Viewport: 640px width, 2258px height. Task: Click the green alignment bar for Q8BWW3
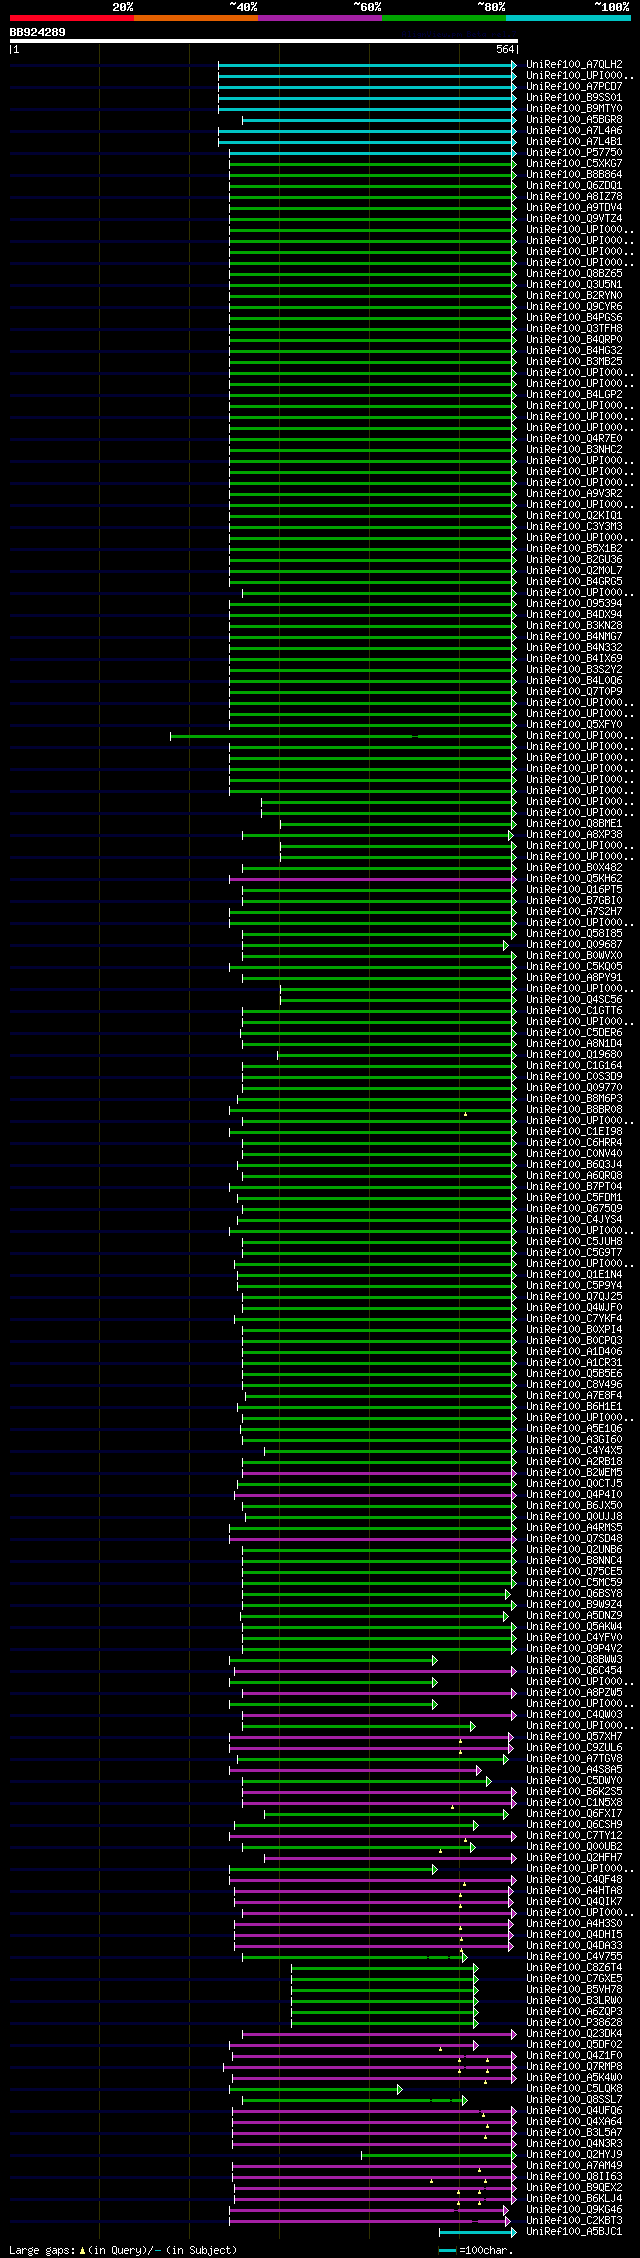(x=333, y=1660)
